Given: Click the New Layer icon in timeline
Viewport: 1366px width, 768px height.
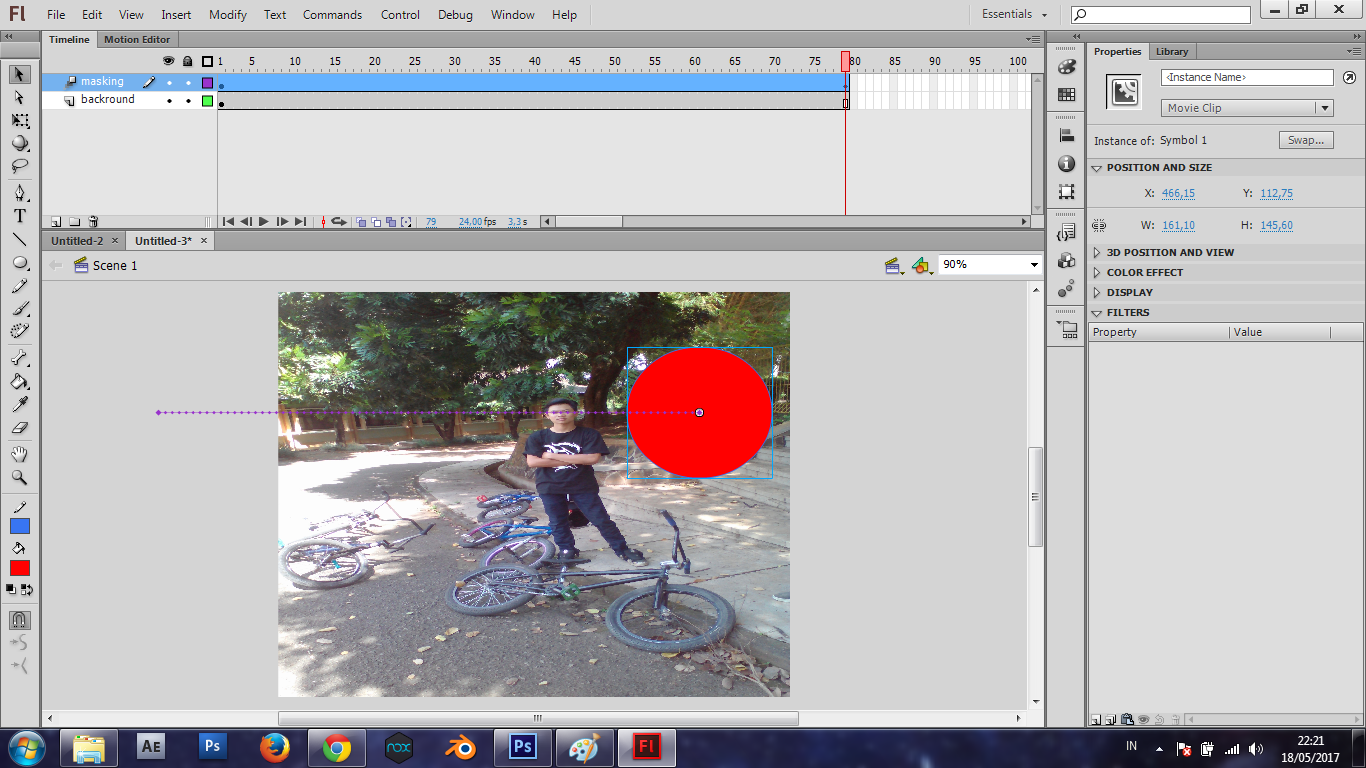Looking at the screenshot, I should [57, 222].
